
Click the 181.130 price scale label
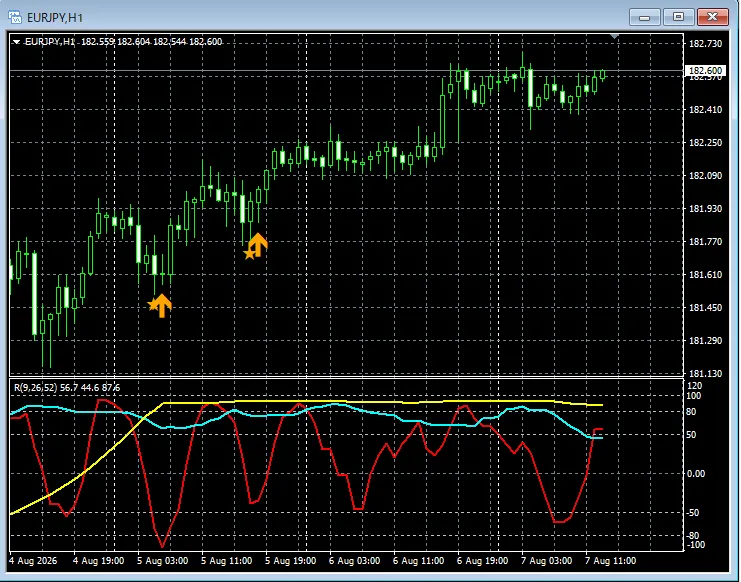(706, 374)
